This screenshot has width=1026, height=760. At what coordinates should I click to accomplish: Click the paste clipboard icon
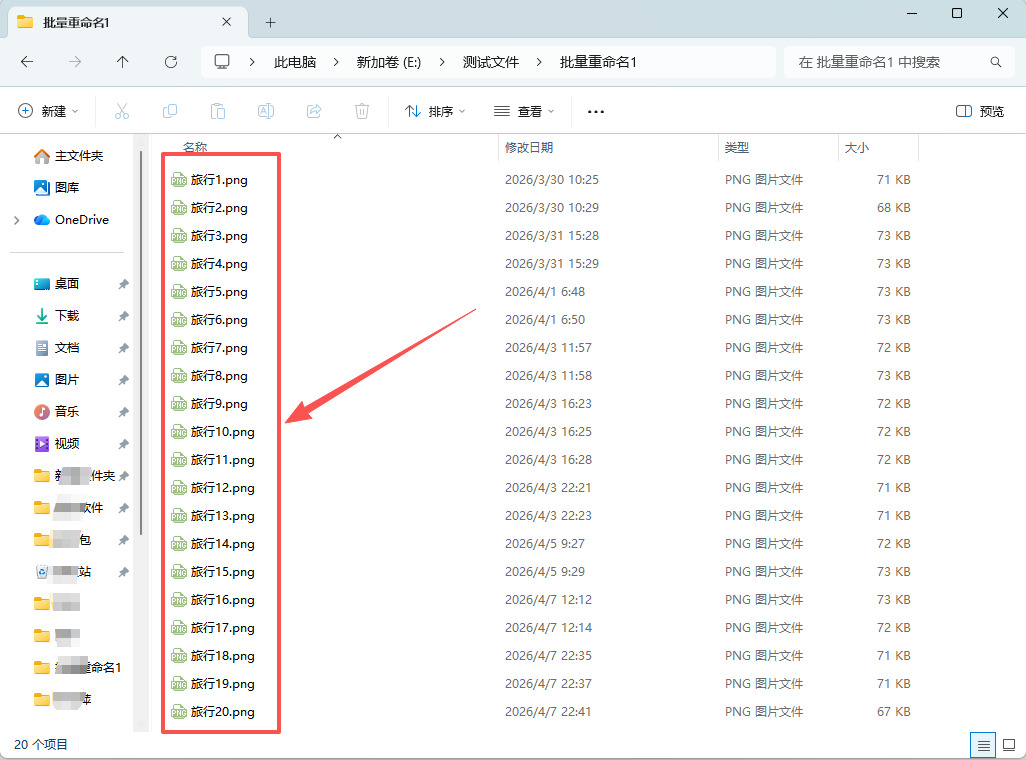218,111
